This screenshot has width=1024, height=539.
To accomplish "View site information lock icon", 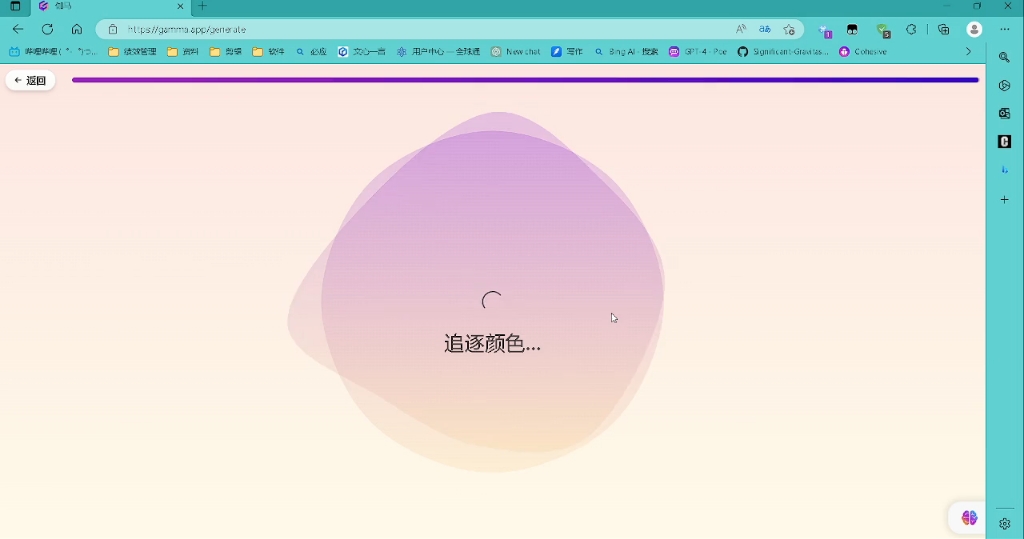I will (x=112, y=29).
